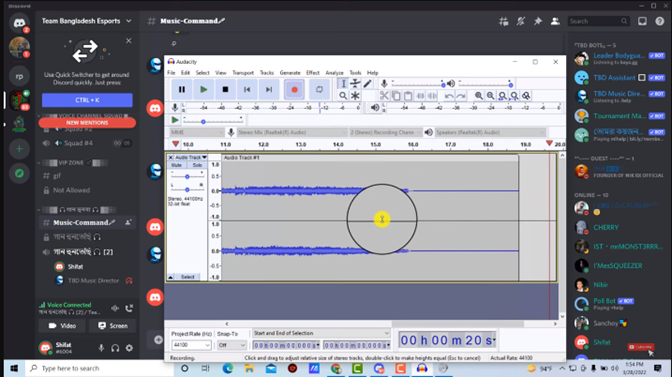Select the Envelope tool
672x377 pixels.
(355, 84)
